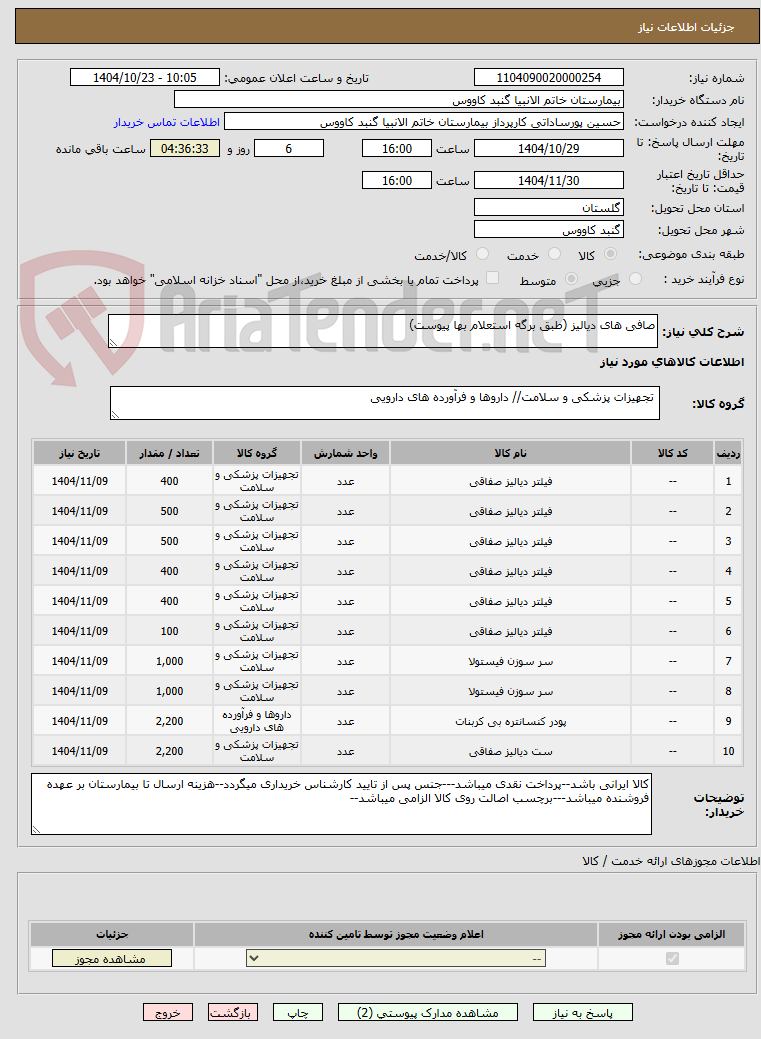Click the need number field 1104090020000254
Screen dimensions: 761x1039
tap(549, 78)
